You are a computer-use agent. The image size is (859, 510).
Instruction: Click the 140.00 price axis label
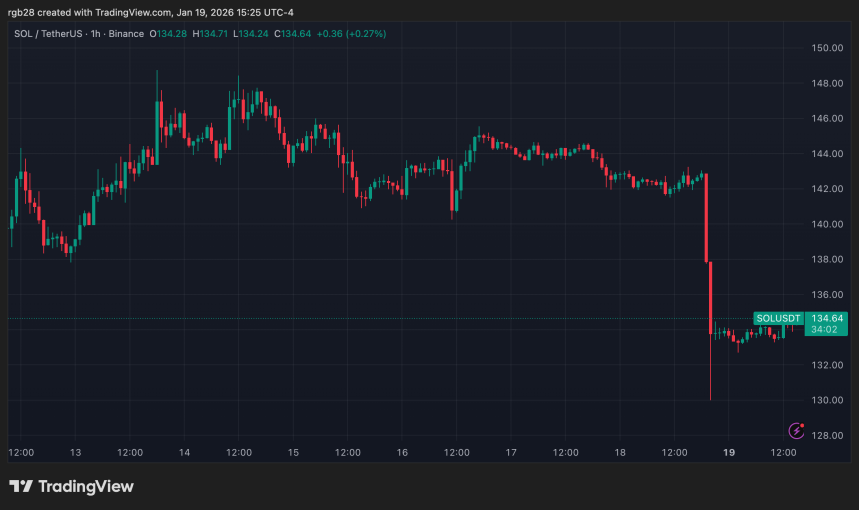click(x=826, y=224)
